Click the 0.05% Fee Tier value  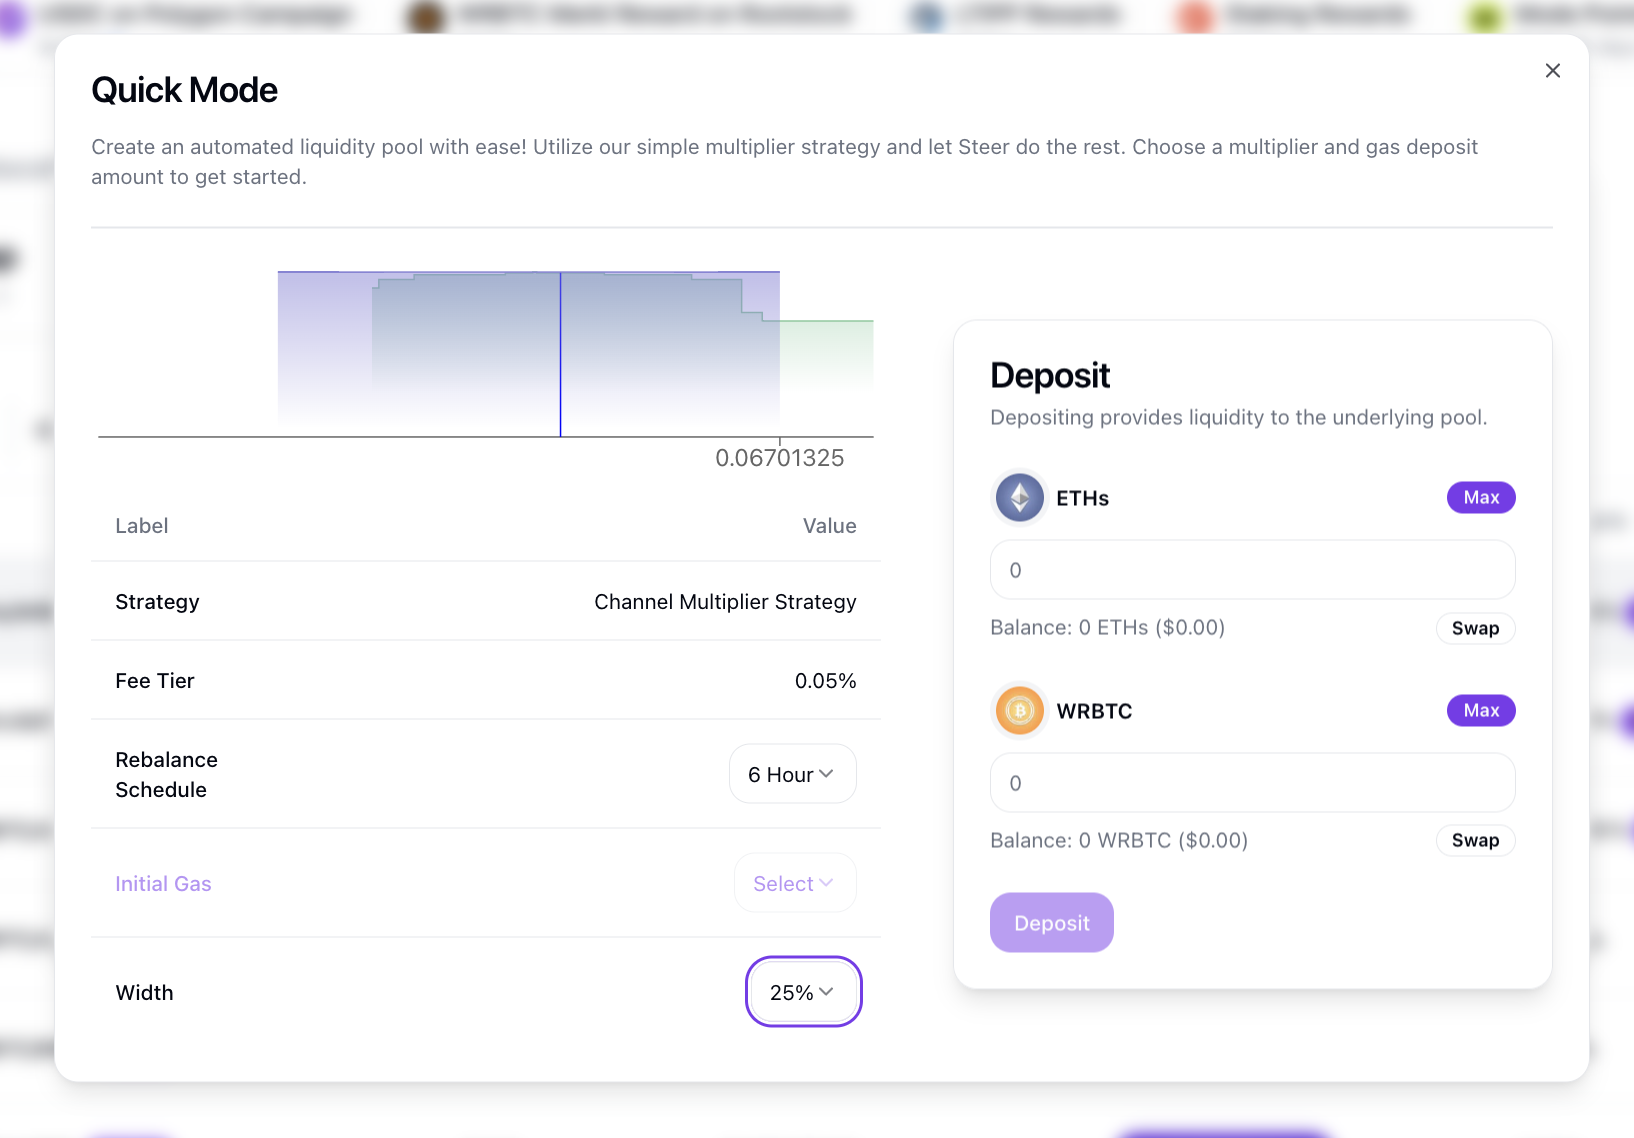[825, 681]
